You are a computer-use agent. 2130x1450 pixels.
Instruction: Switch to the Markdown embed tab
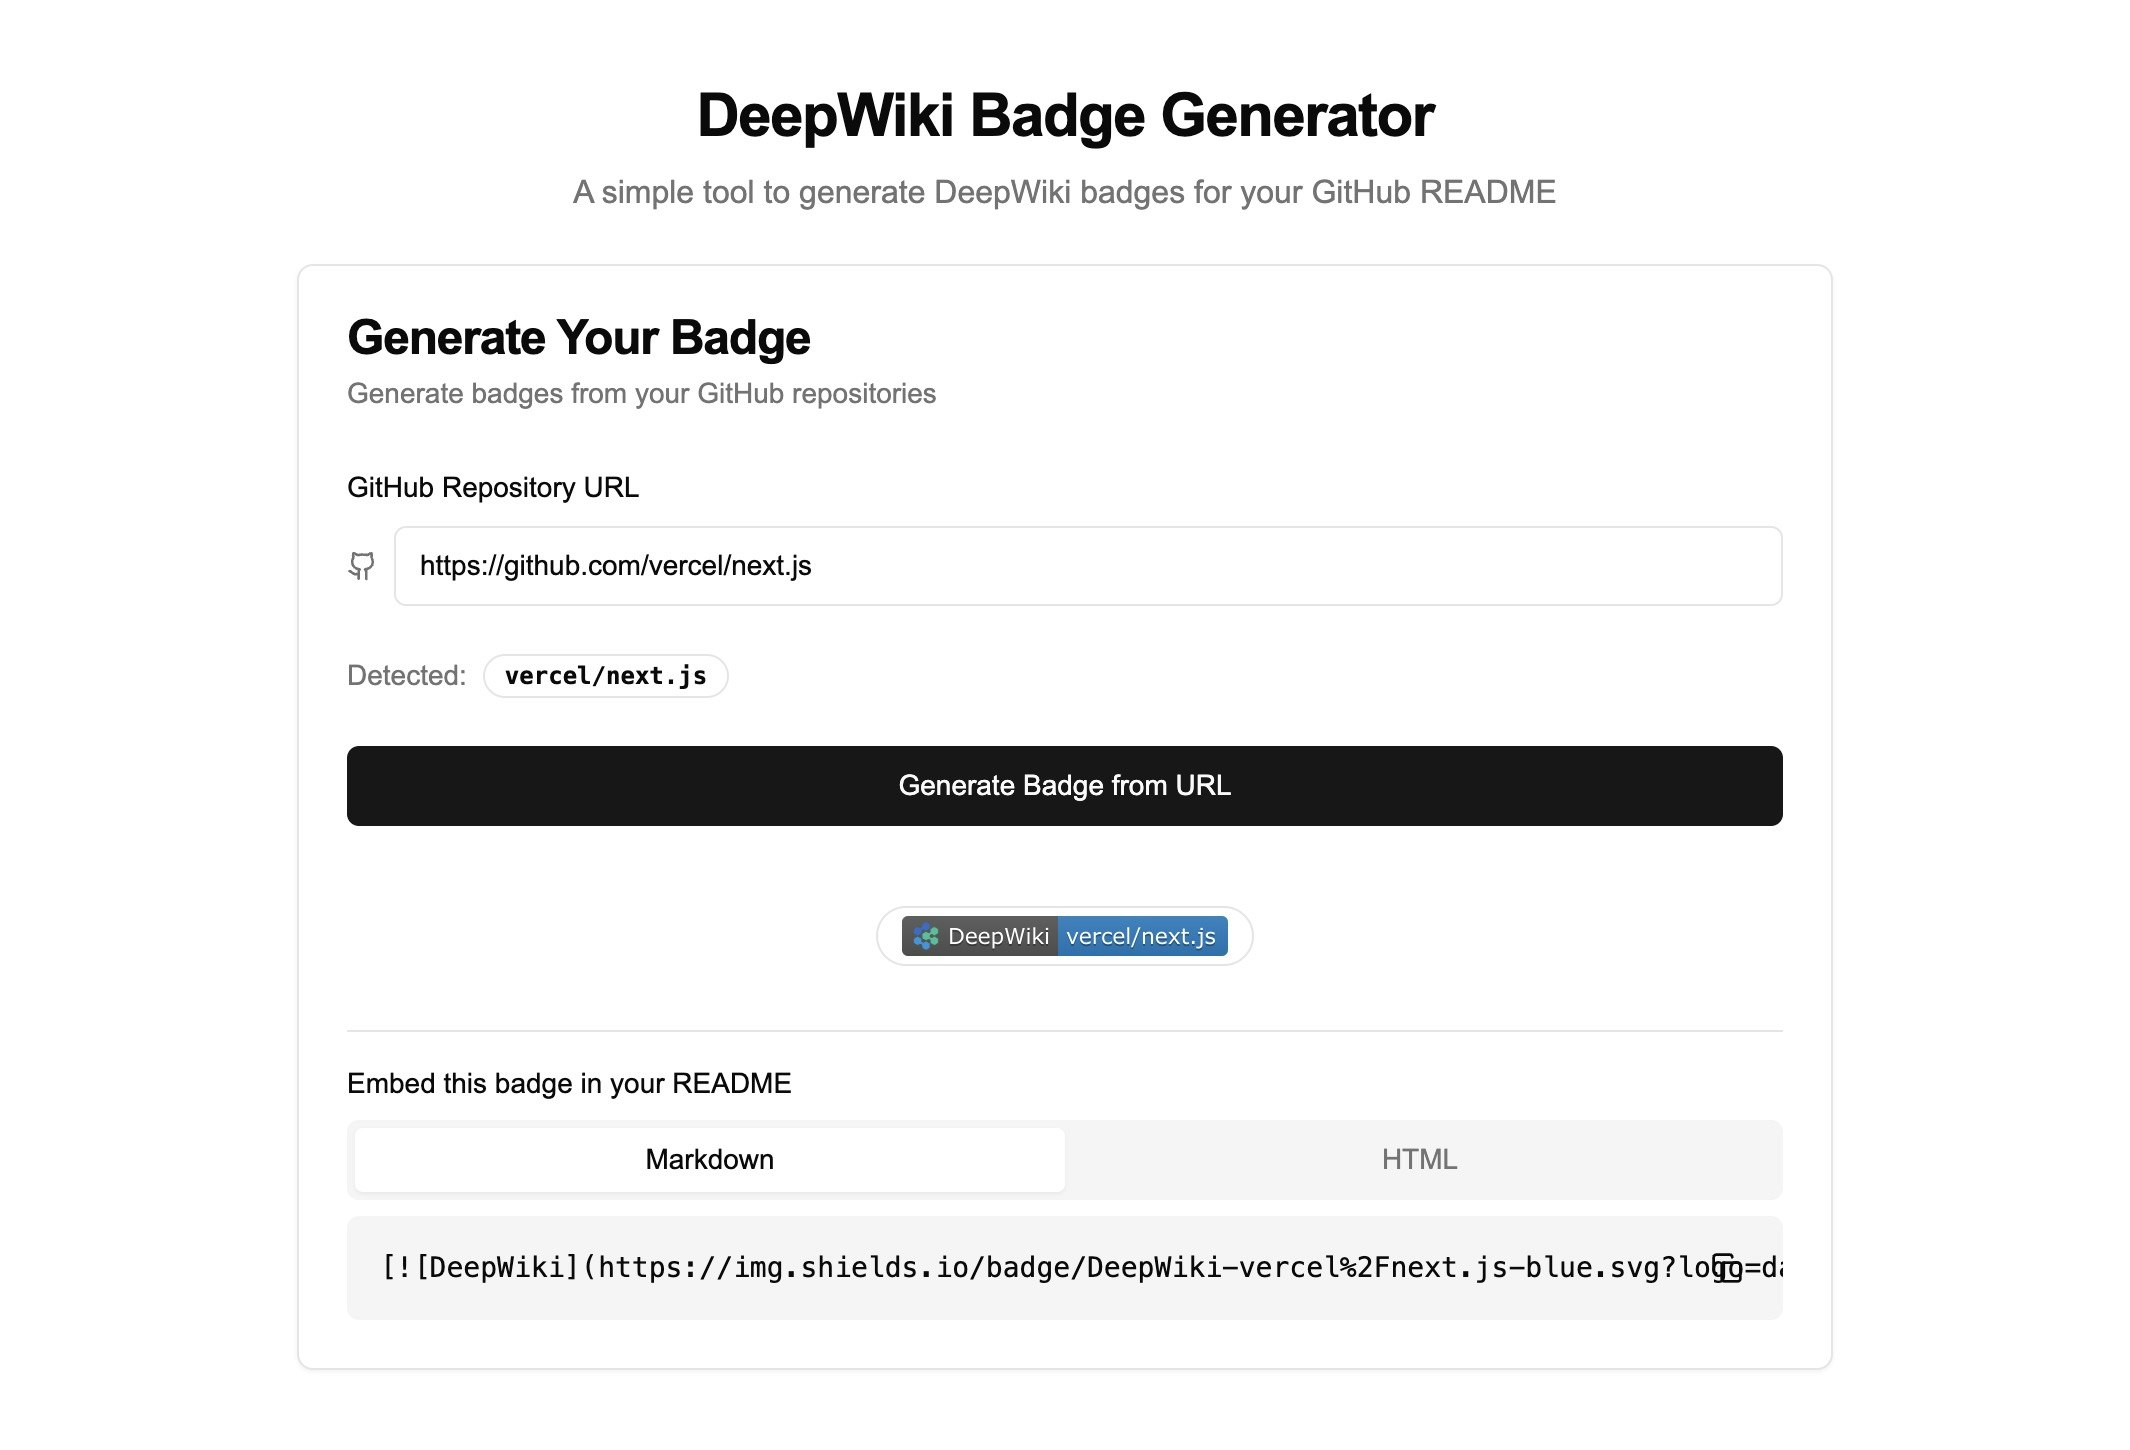click(708, 1159)
